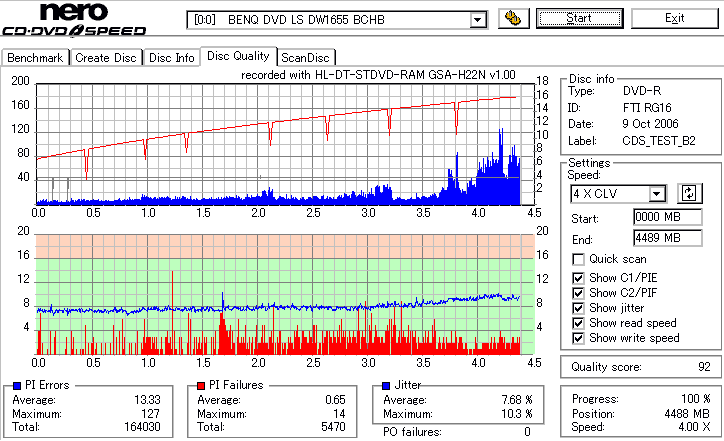Click the drive options icon next to Start
The height and width of the screenshot is (441, 724).
(513, 18)
